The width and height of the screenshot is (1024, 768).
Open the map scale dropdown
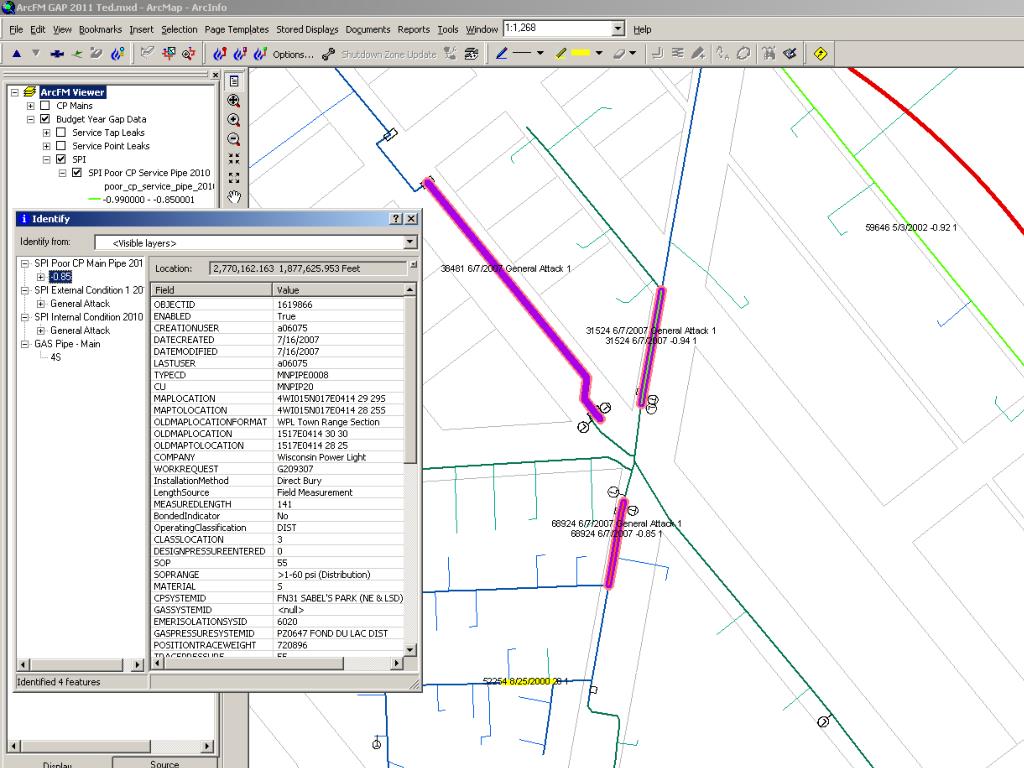click(618, 29)
